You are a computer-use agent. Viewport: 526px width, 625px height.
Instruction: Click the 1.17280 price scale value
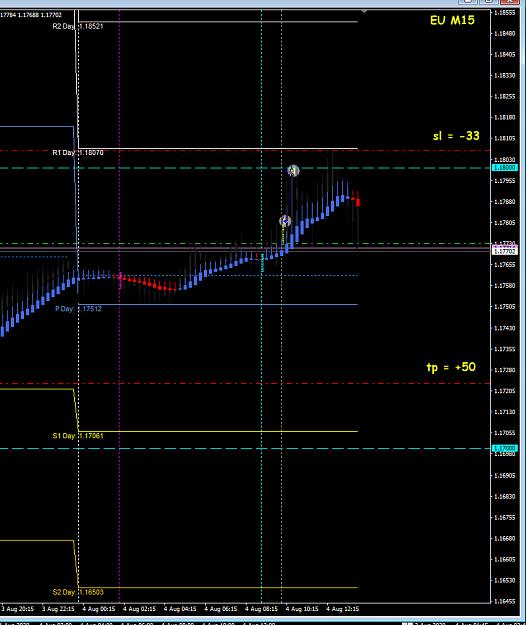pos(504,370)
